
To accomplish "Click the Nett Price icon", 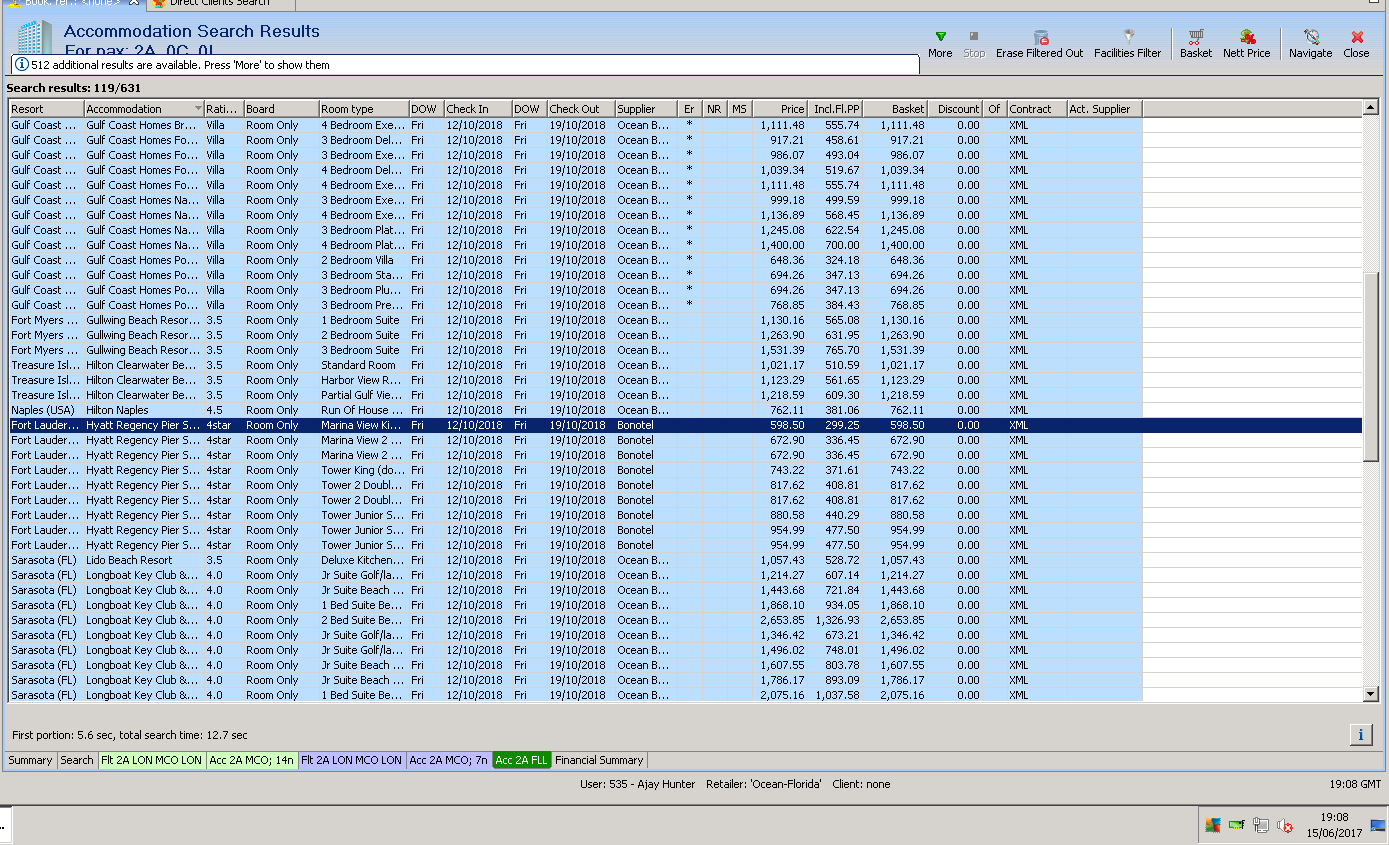I will (x=1246, y=38).
